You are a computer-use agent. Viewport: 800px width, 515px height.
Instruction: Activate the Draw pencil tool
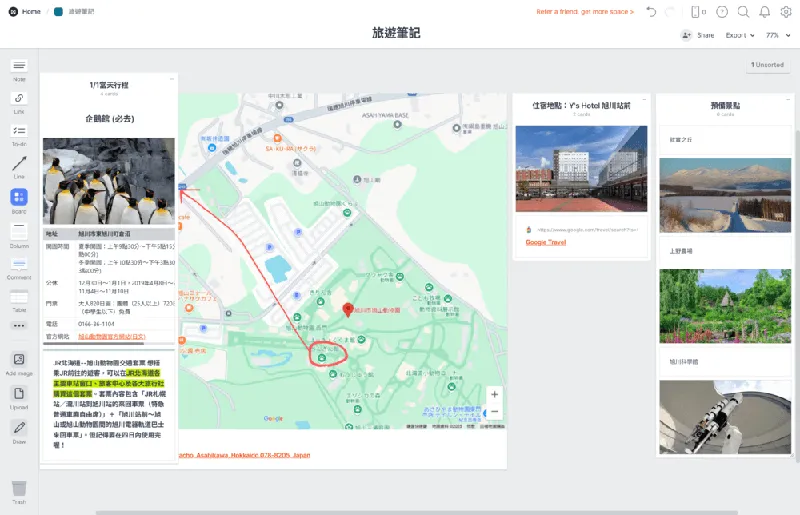click(19, 428)
